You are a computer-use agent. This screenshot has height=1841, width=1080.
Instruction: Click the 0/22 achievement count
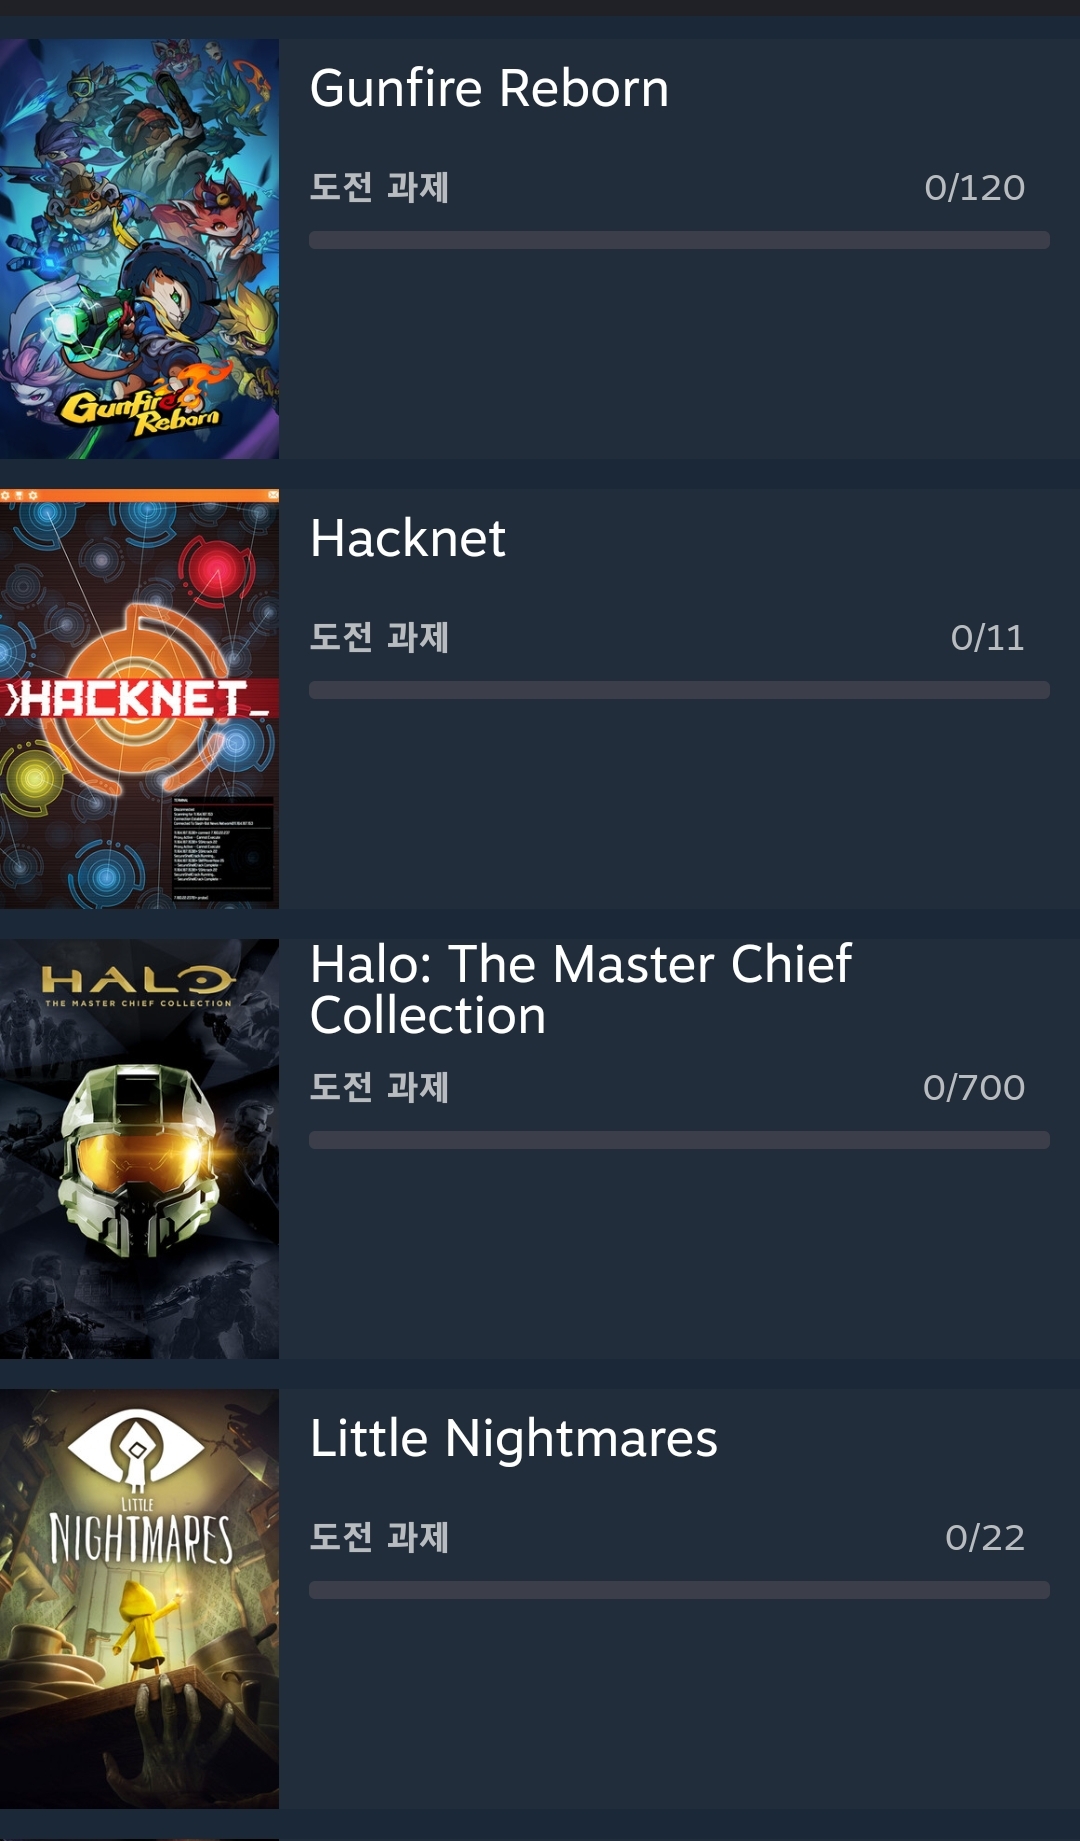pos(985,1538)
